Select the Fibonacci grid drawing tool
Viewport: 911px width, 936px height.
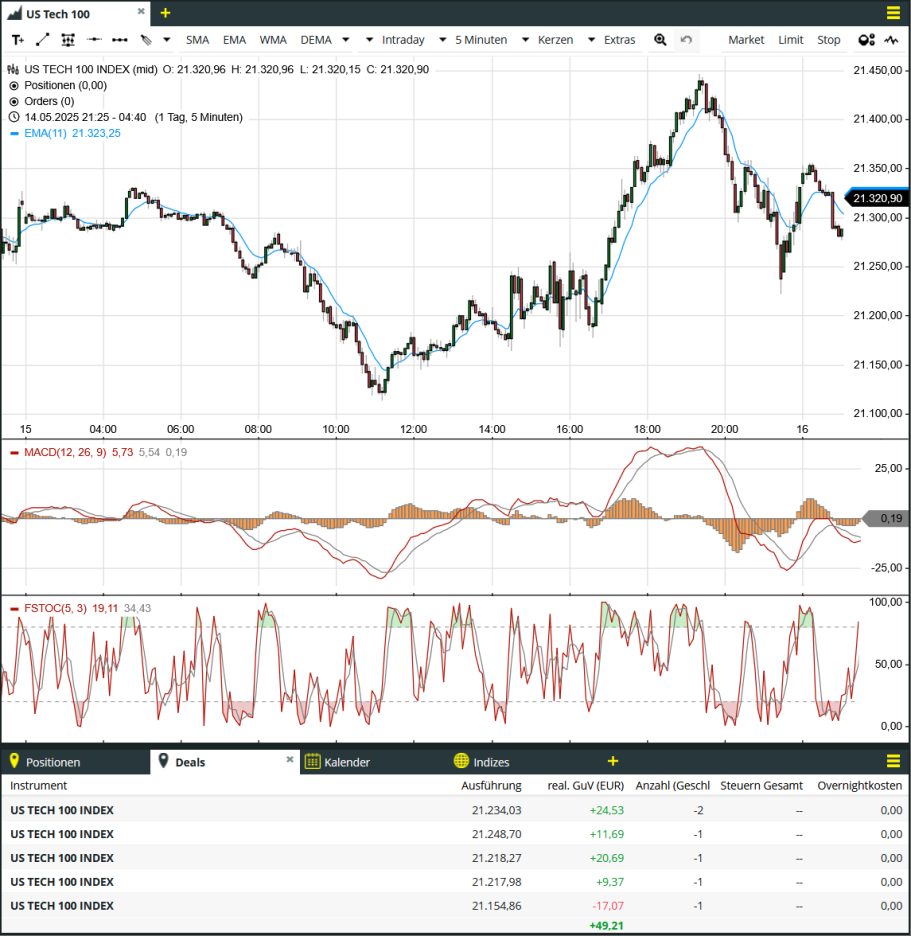coord(68,40)
